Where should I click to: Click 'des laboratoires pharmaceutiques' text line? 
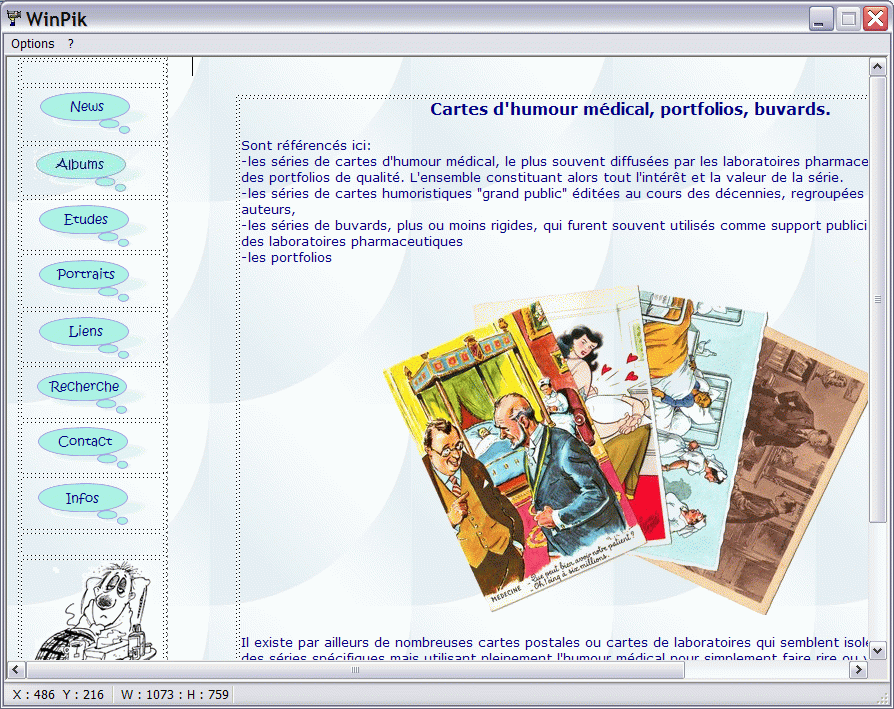click(352, 242)
